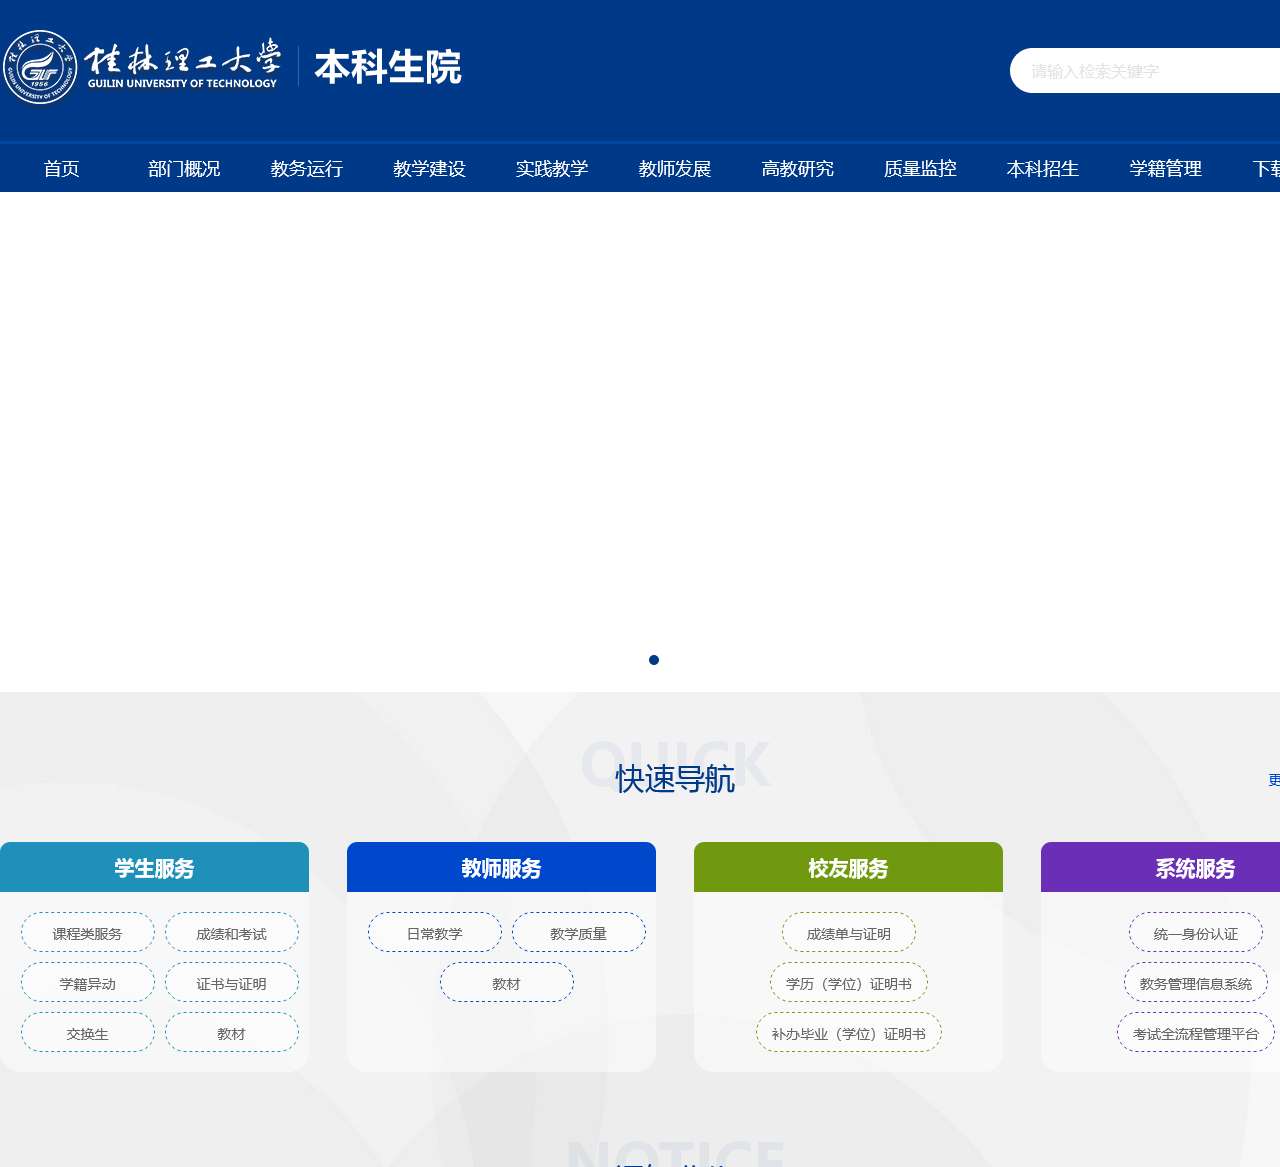Open 补办毕业（学位）证明书 link
Screen dimensions: 1280x1167
tap(849, 1033)
